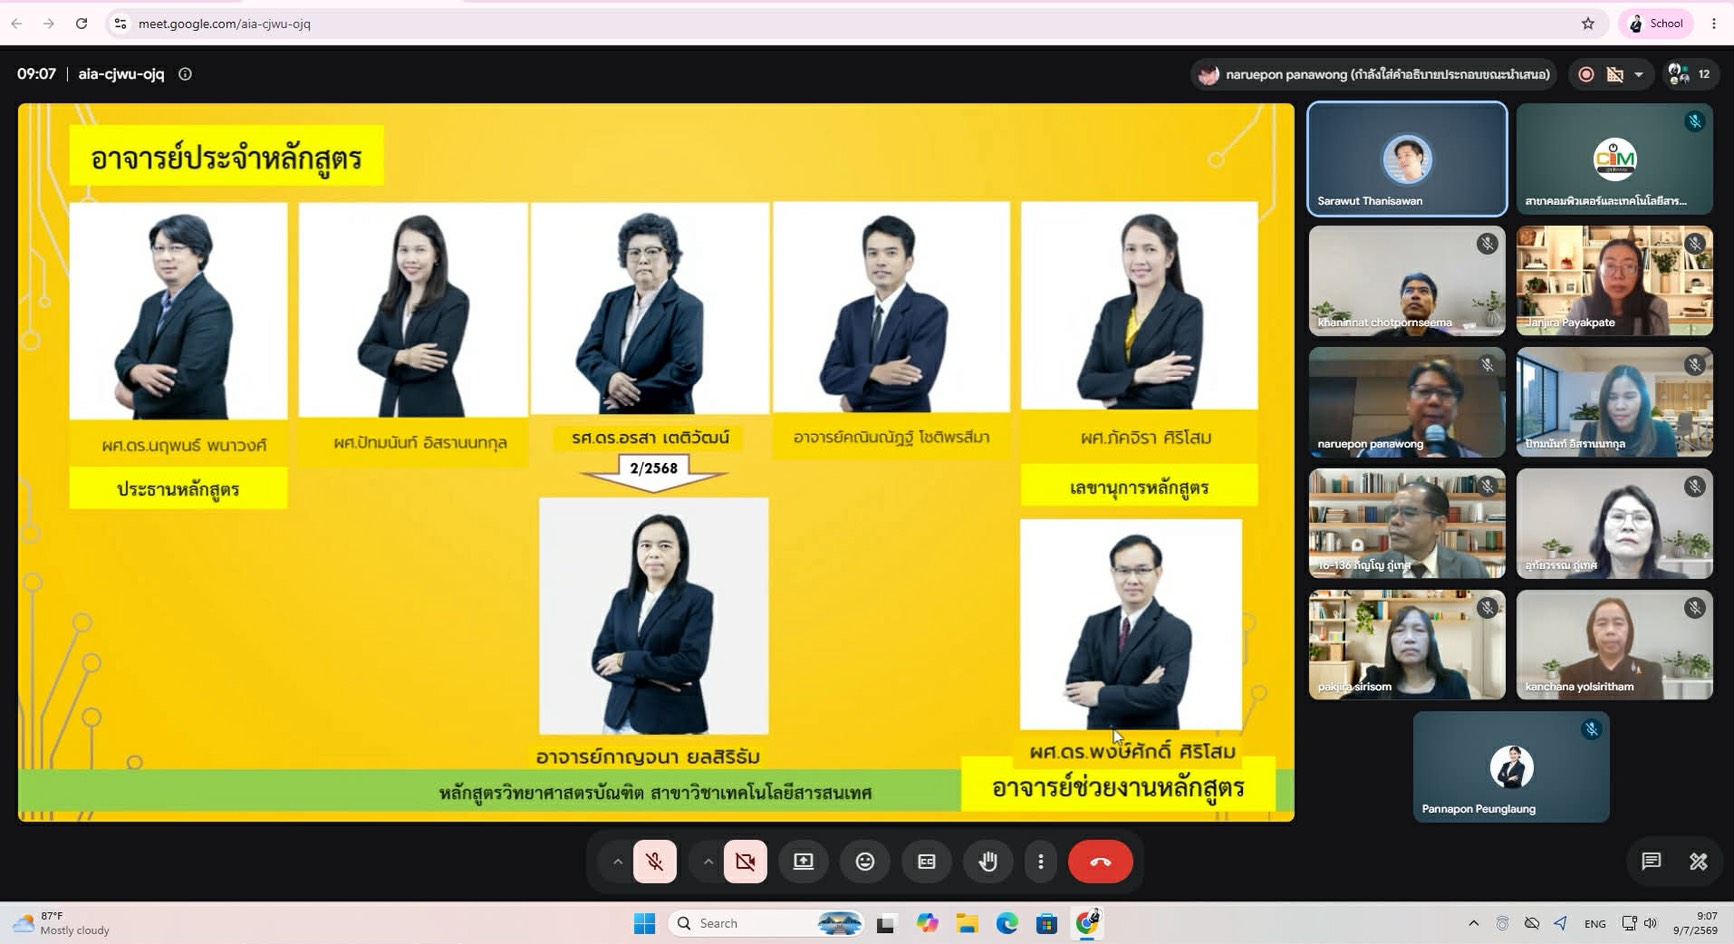
Task: Open video settings chevron beside camera
Action: coord(708,861)
